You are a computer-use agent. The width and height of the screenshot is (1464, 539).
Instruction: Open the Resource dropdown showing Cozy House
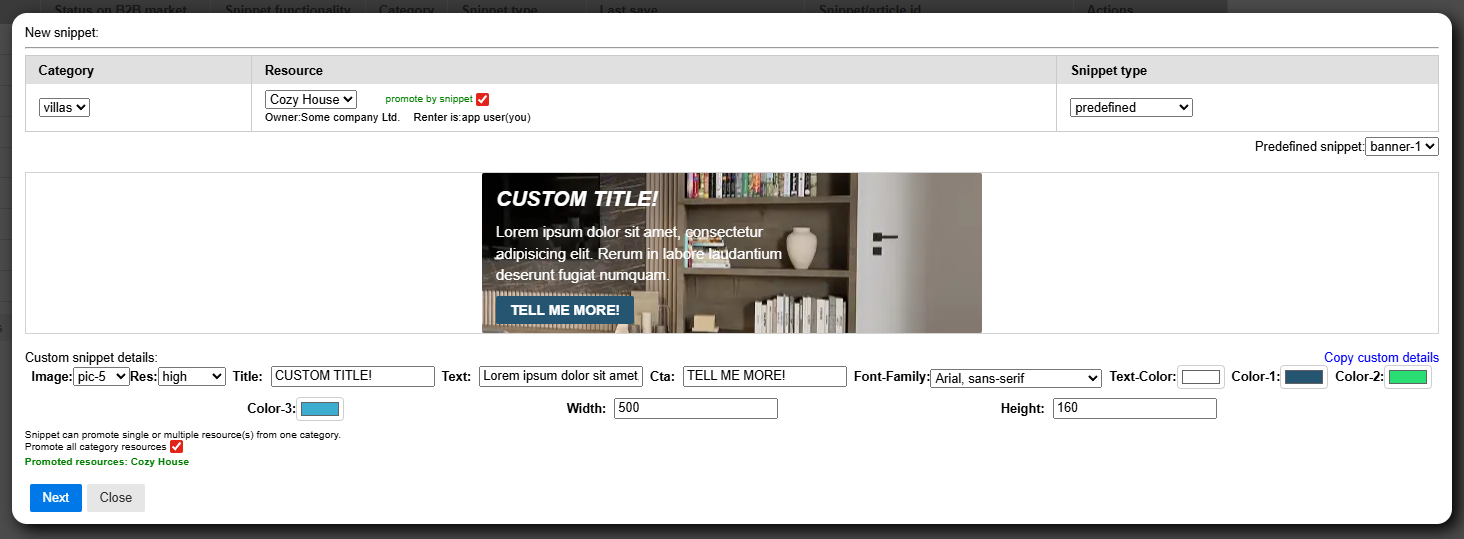pos(311,100)
